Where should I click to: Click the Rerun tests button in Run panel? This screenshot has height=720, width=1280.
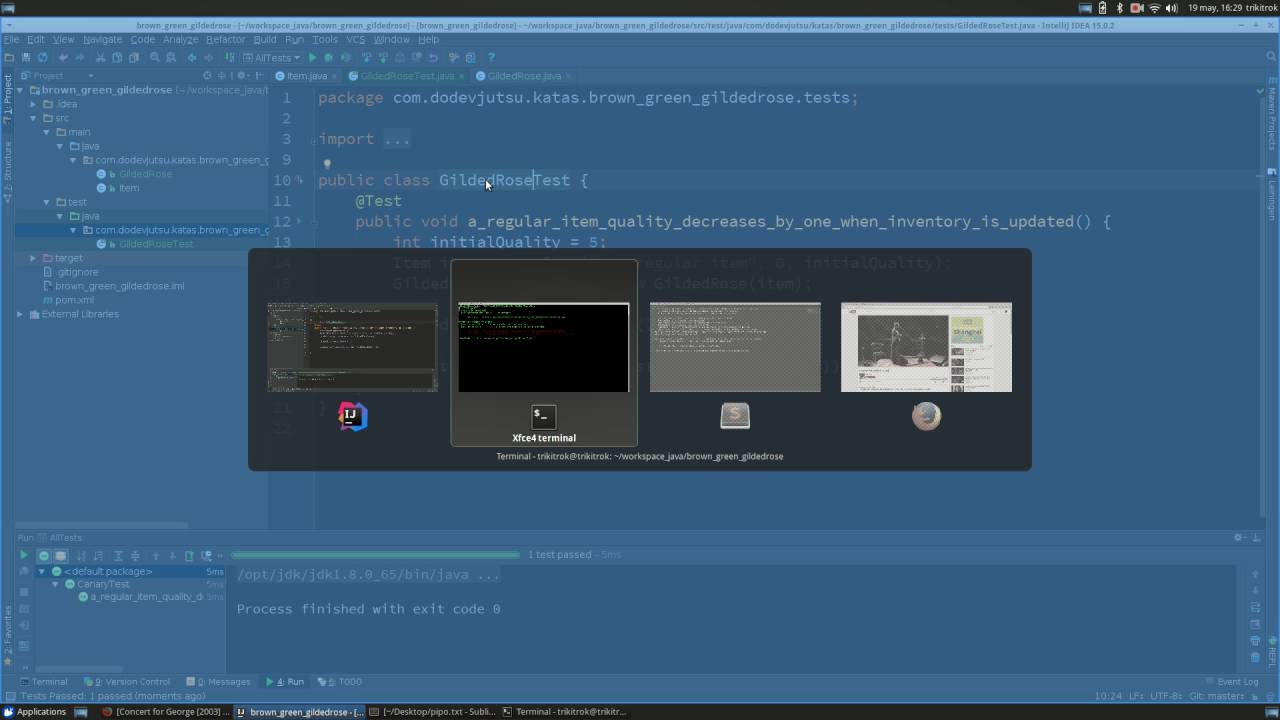coord(24,555)
